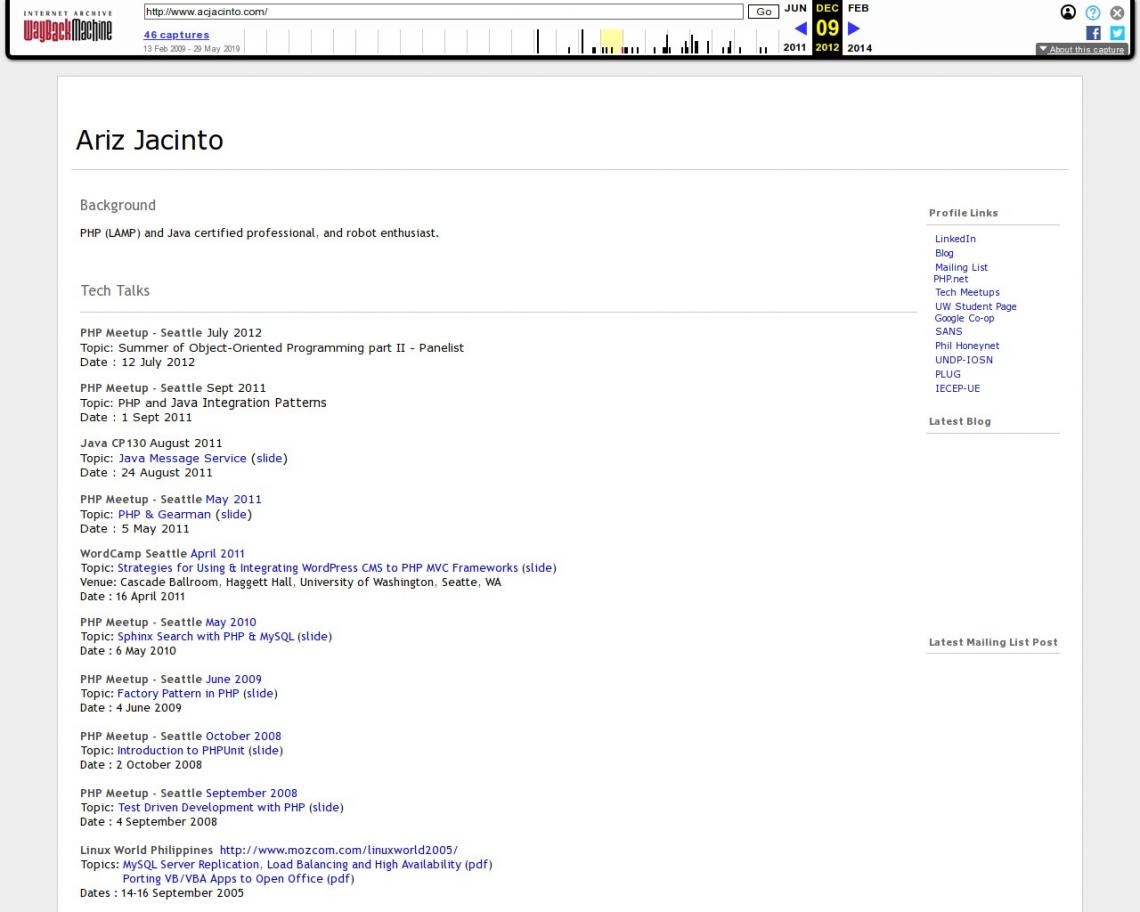Open the Java Message Service topic link
Image resolution: width=1140 pixels, height=912 pixels.
[x=182, y=458]
